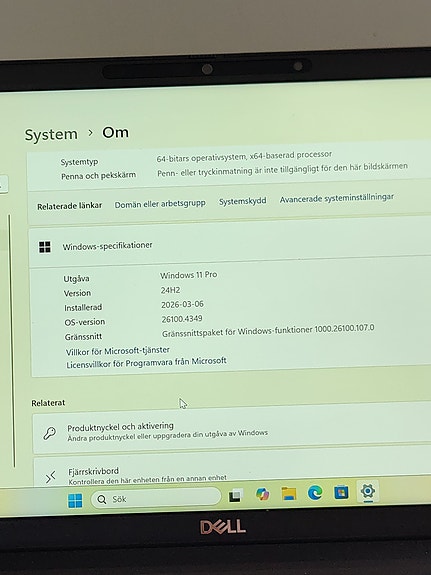Select the version value 24H2

click(170, 290)
